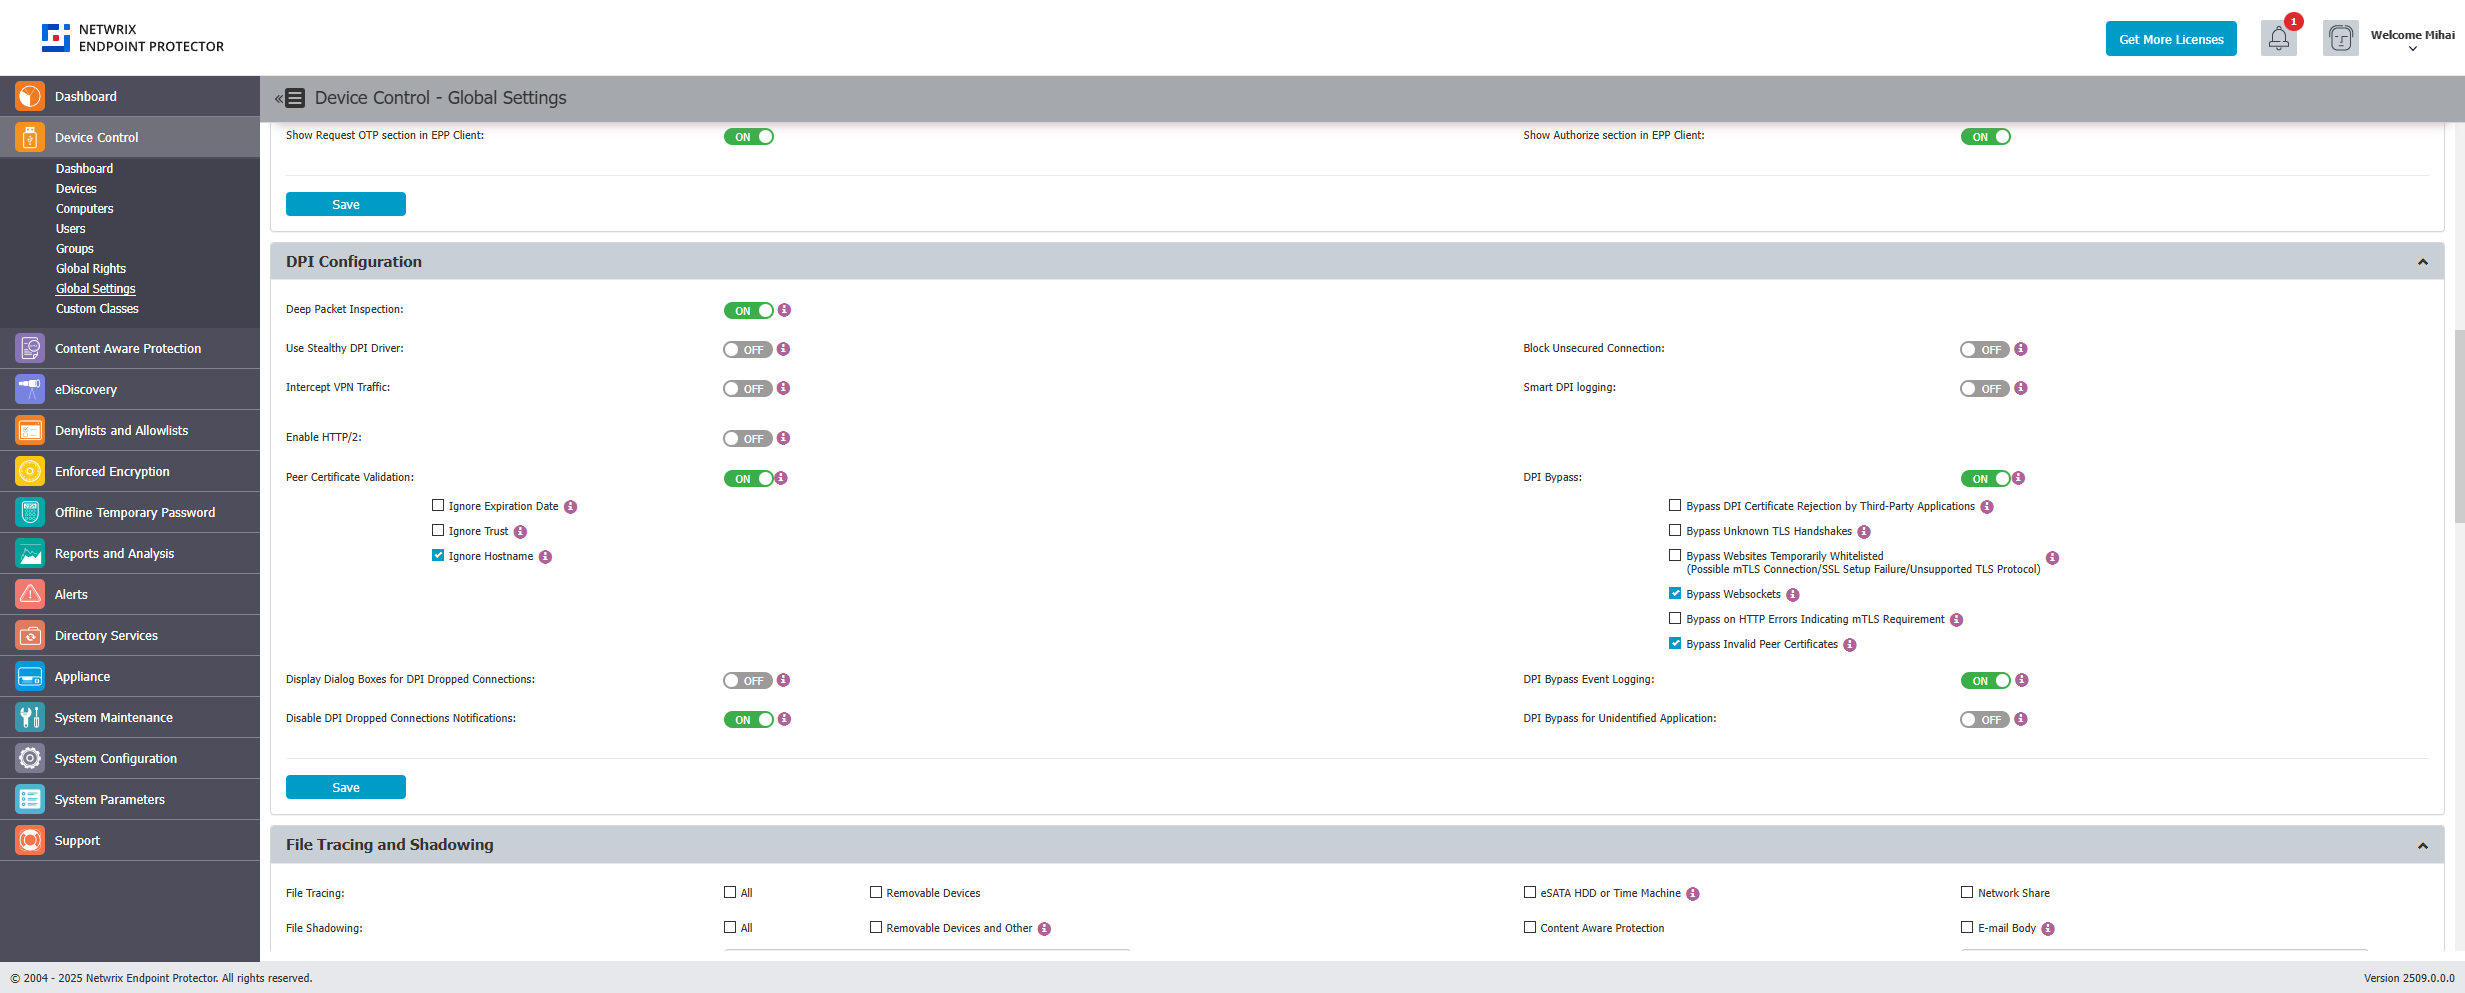Open Enforced Encryption settings

point(113,471)
